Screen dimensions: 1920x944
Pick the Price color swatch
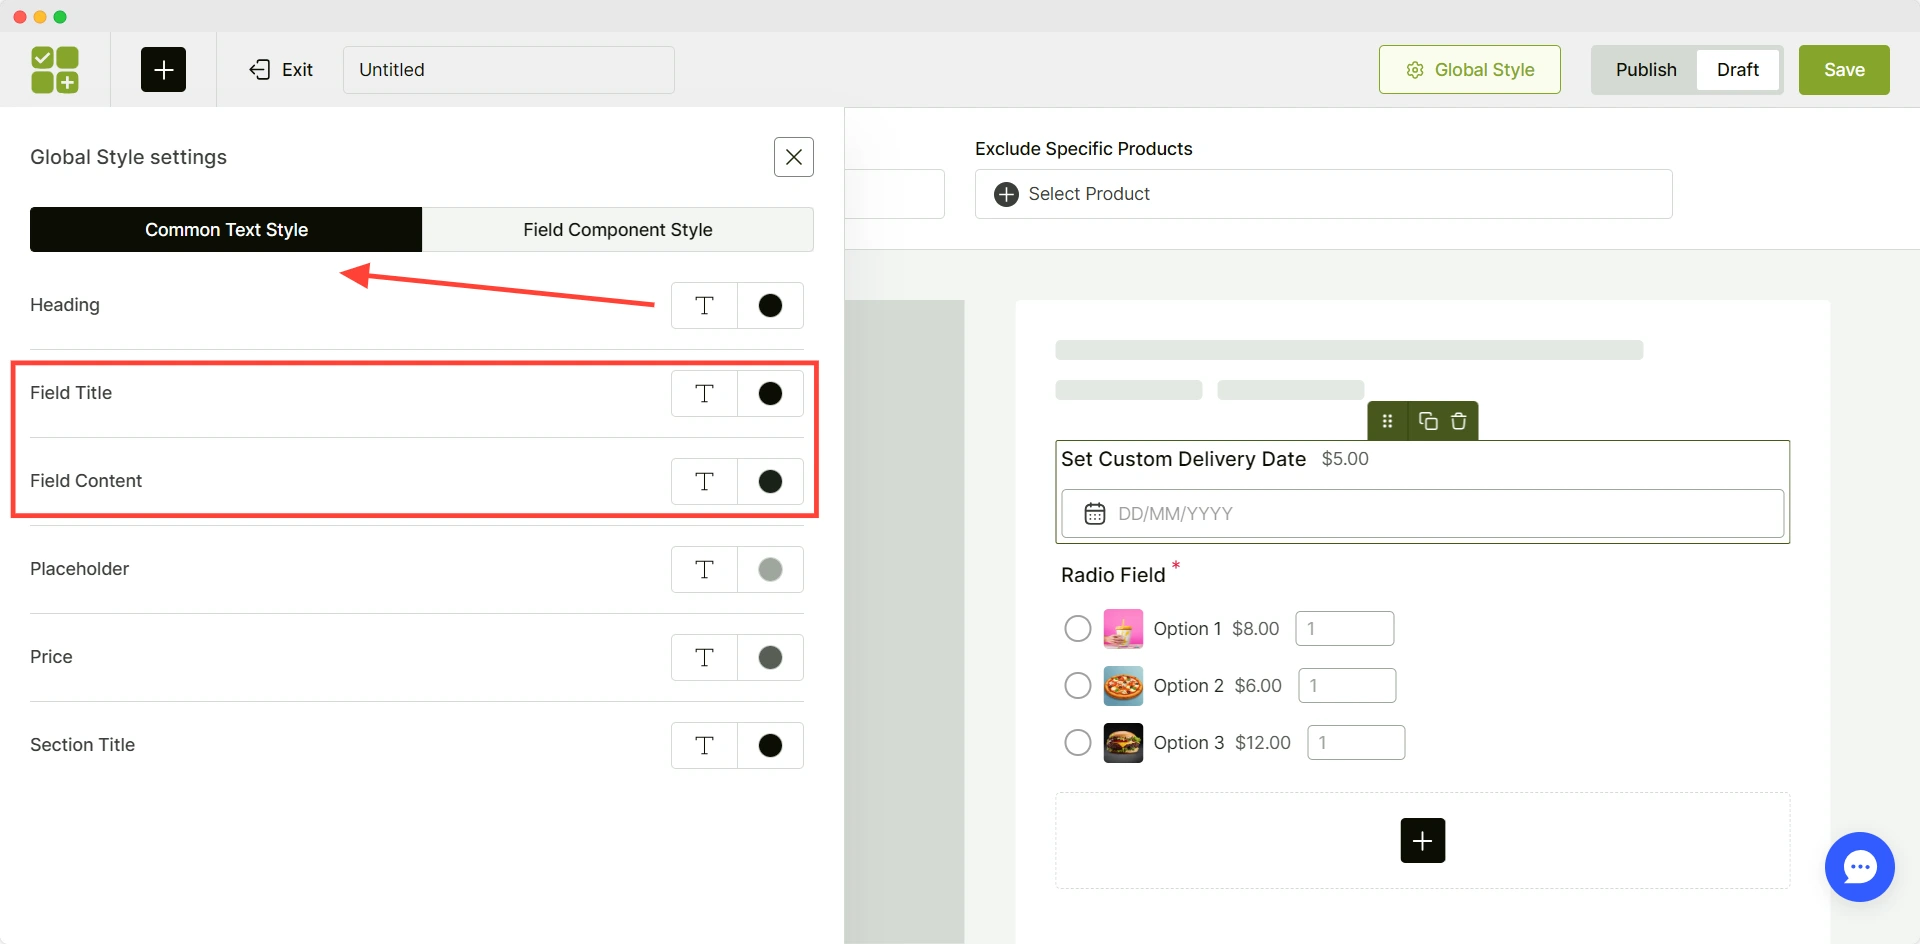[770, 658]
